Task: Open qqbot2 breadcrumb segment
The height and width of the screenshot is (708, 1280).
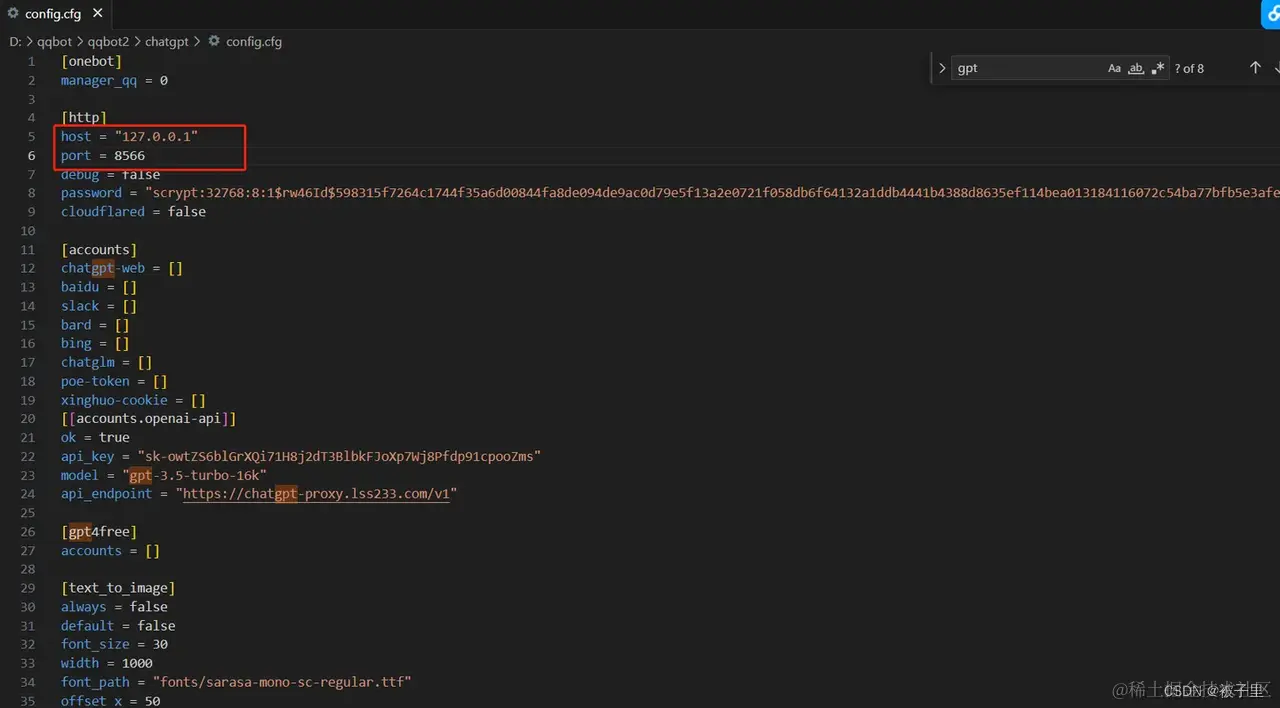Action: (110, 42)
